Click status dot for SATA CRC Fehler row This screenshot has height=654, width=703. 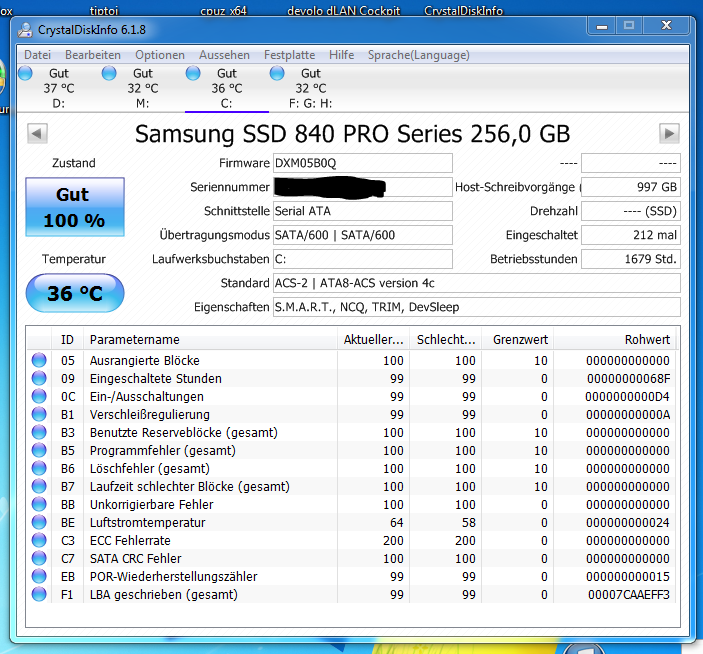click(x=39, y=558)
